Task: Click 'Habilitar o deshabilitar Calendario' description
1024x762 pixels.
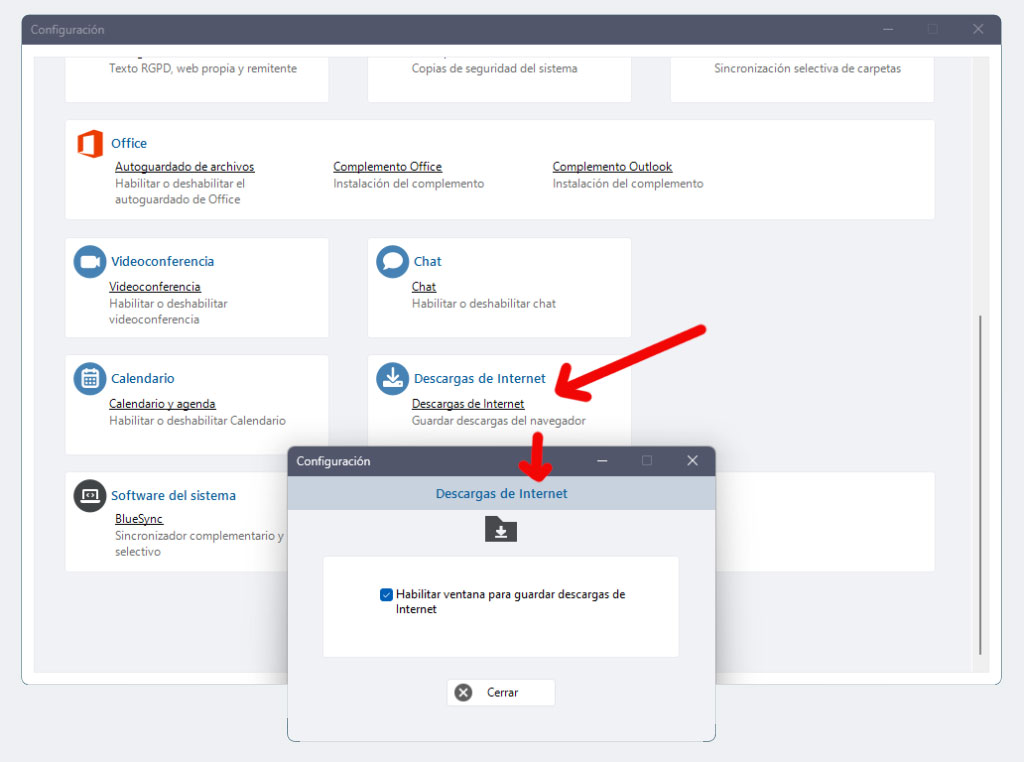Action: pyautogui.click(x=197, y=421)
